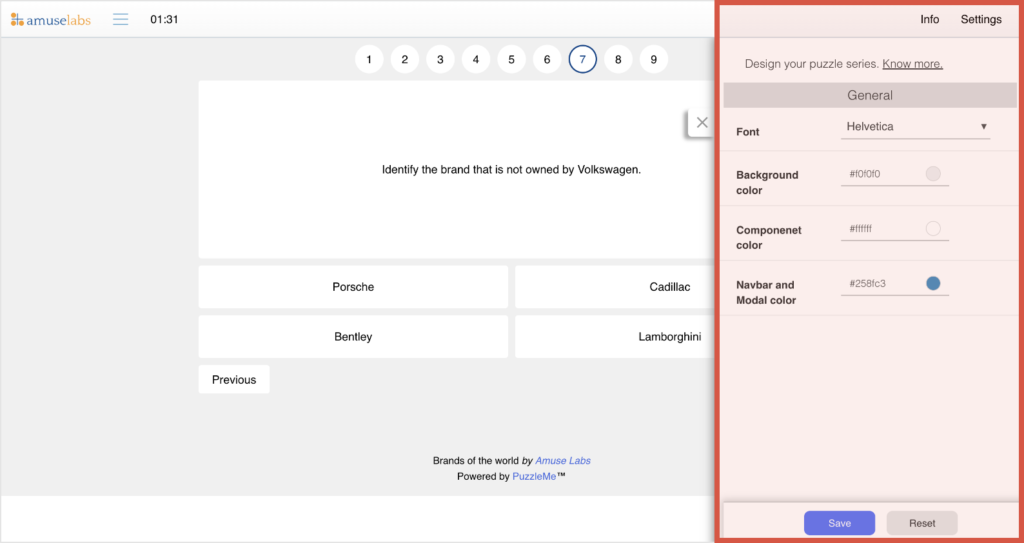The width and height of the screenshot is (1024, 543).
Task: Click the Previous button
Action: coord(234,380)
